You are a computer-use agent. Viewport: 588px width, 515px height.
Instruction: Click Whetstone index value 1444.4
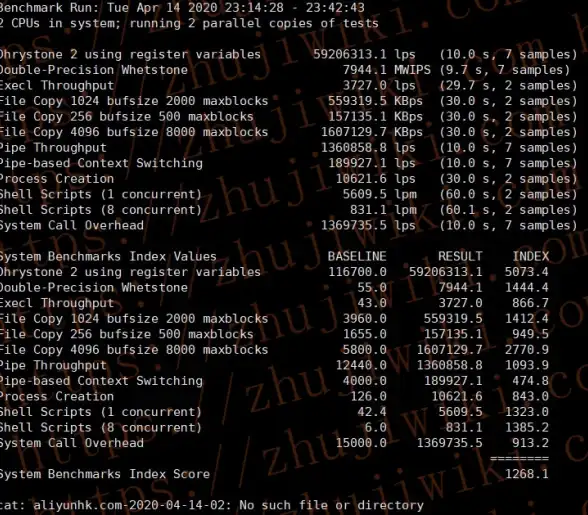526,288
